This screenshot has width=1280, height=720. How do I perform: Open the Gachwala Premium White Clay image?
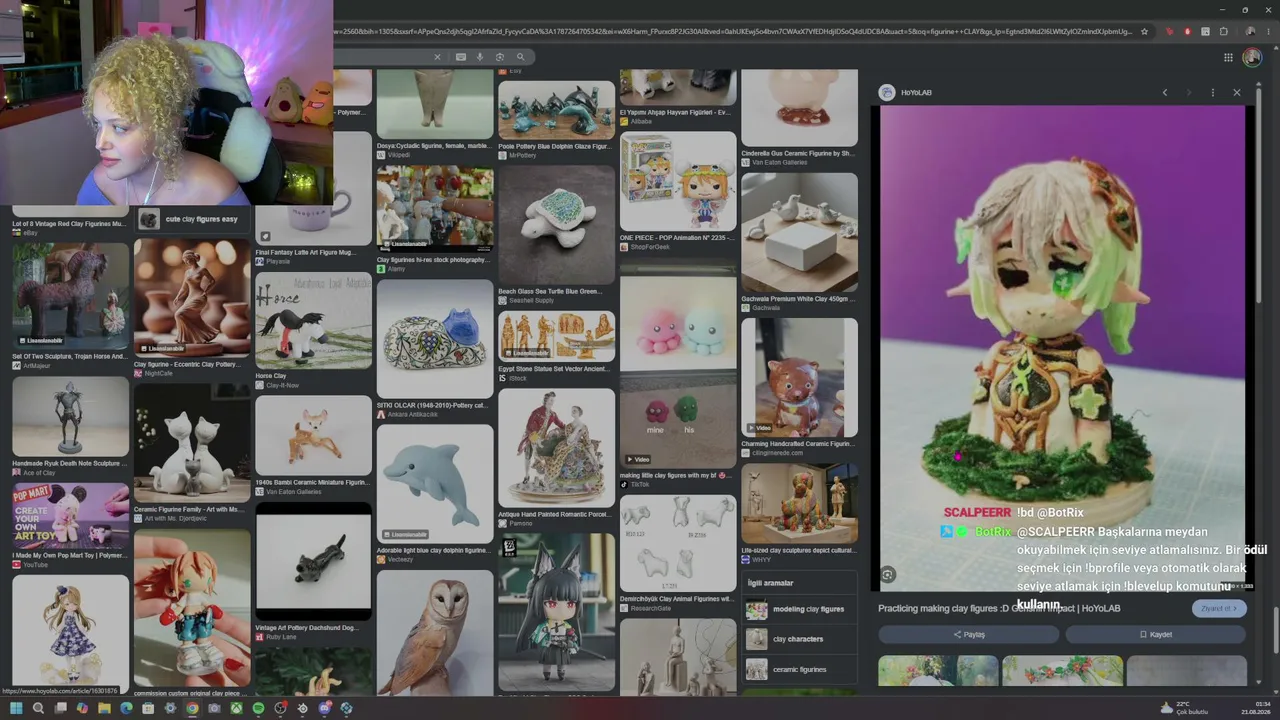(x=799, y=232)
